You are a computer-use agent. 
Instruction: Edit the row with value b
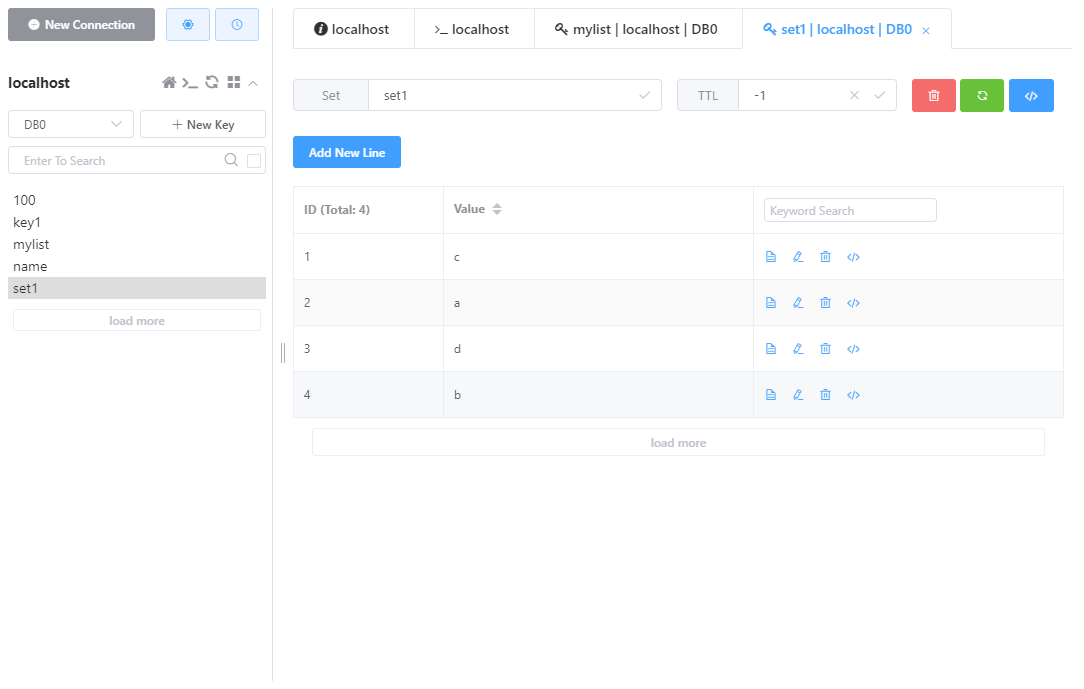pos(798,395)
